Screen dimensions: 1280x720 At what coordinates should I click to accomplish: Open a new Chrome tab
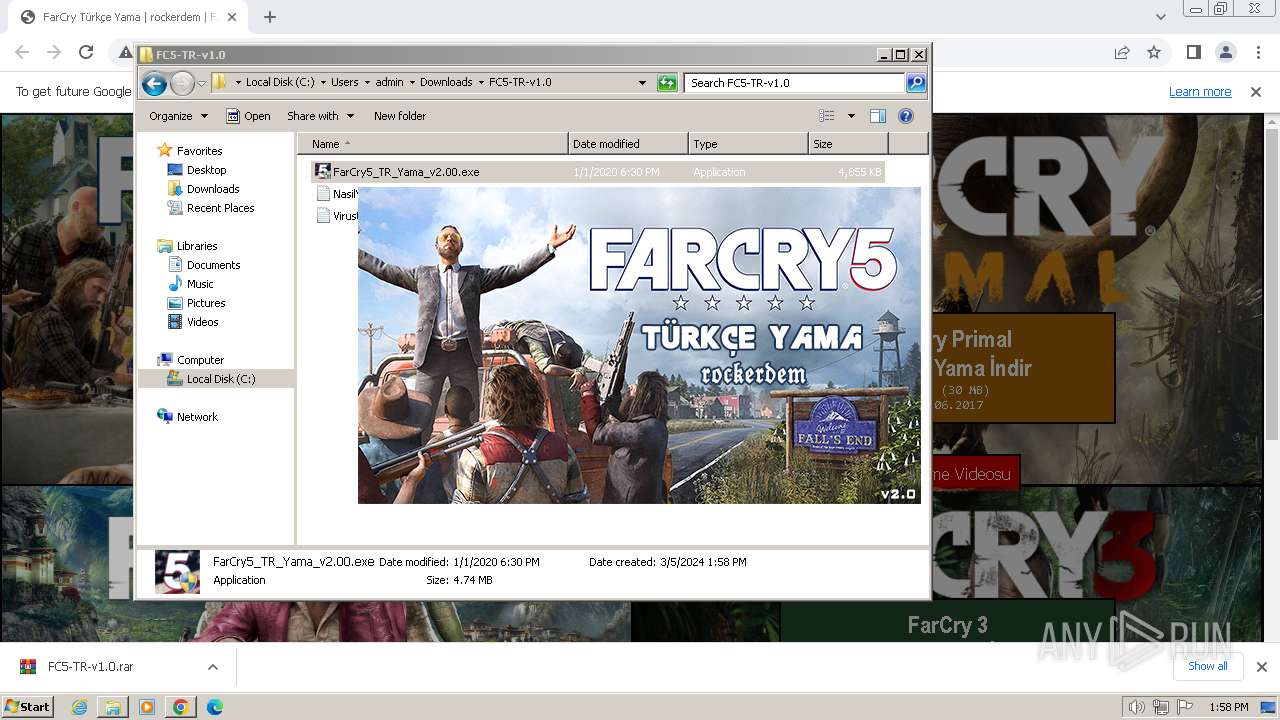270,17
